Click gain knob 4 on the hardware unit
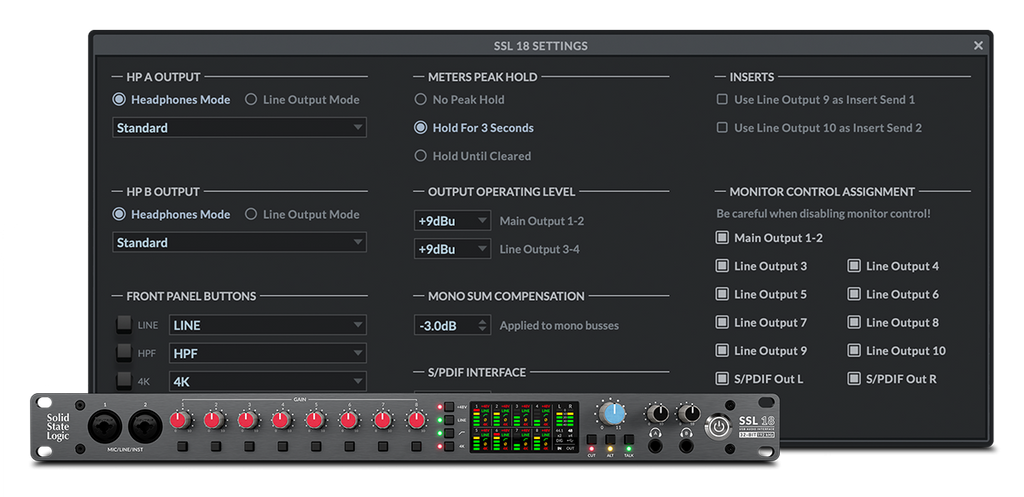 [x=281, y=420]
